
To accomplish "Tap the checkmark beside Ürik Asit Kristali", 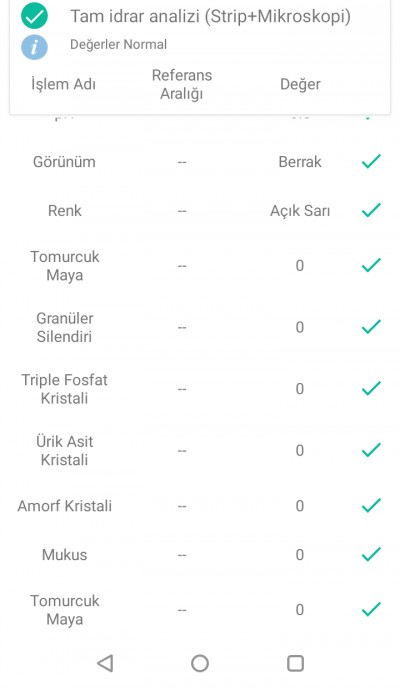I will [x=371, y=450].
